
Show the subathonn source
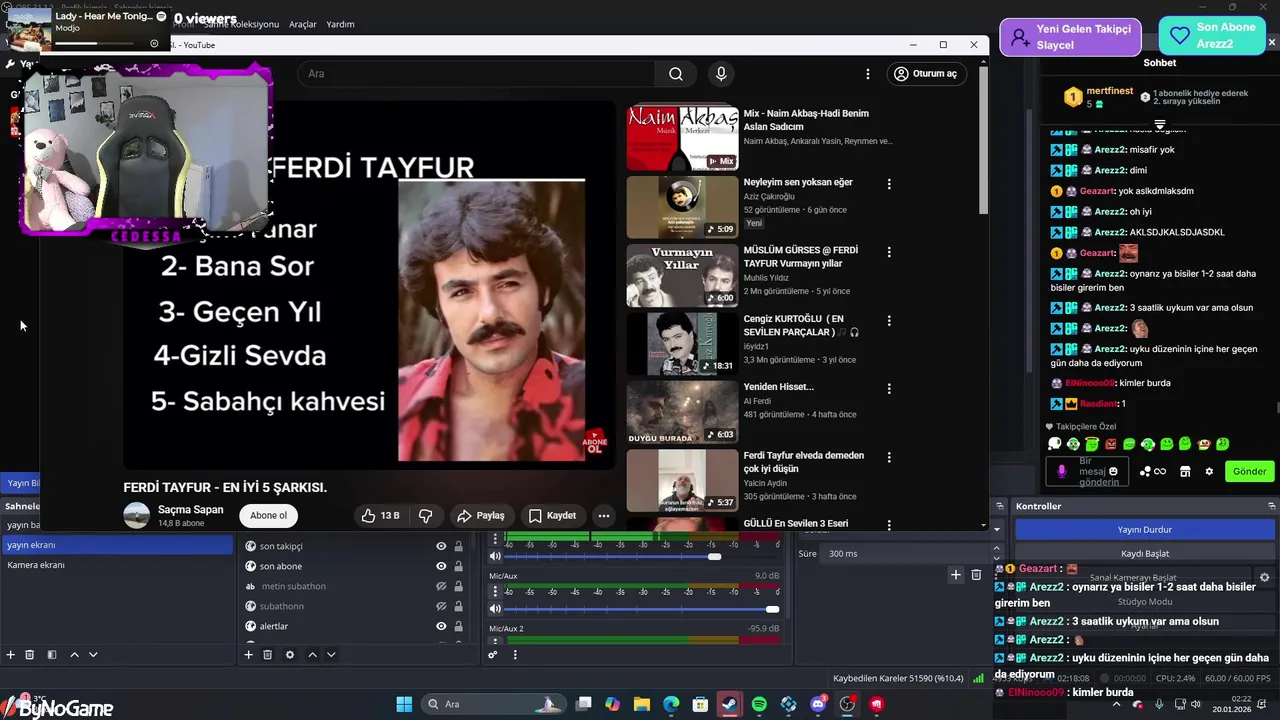click(x=441, y=606)
